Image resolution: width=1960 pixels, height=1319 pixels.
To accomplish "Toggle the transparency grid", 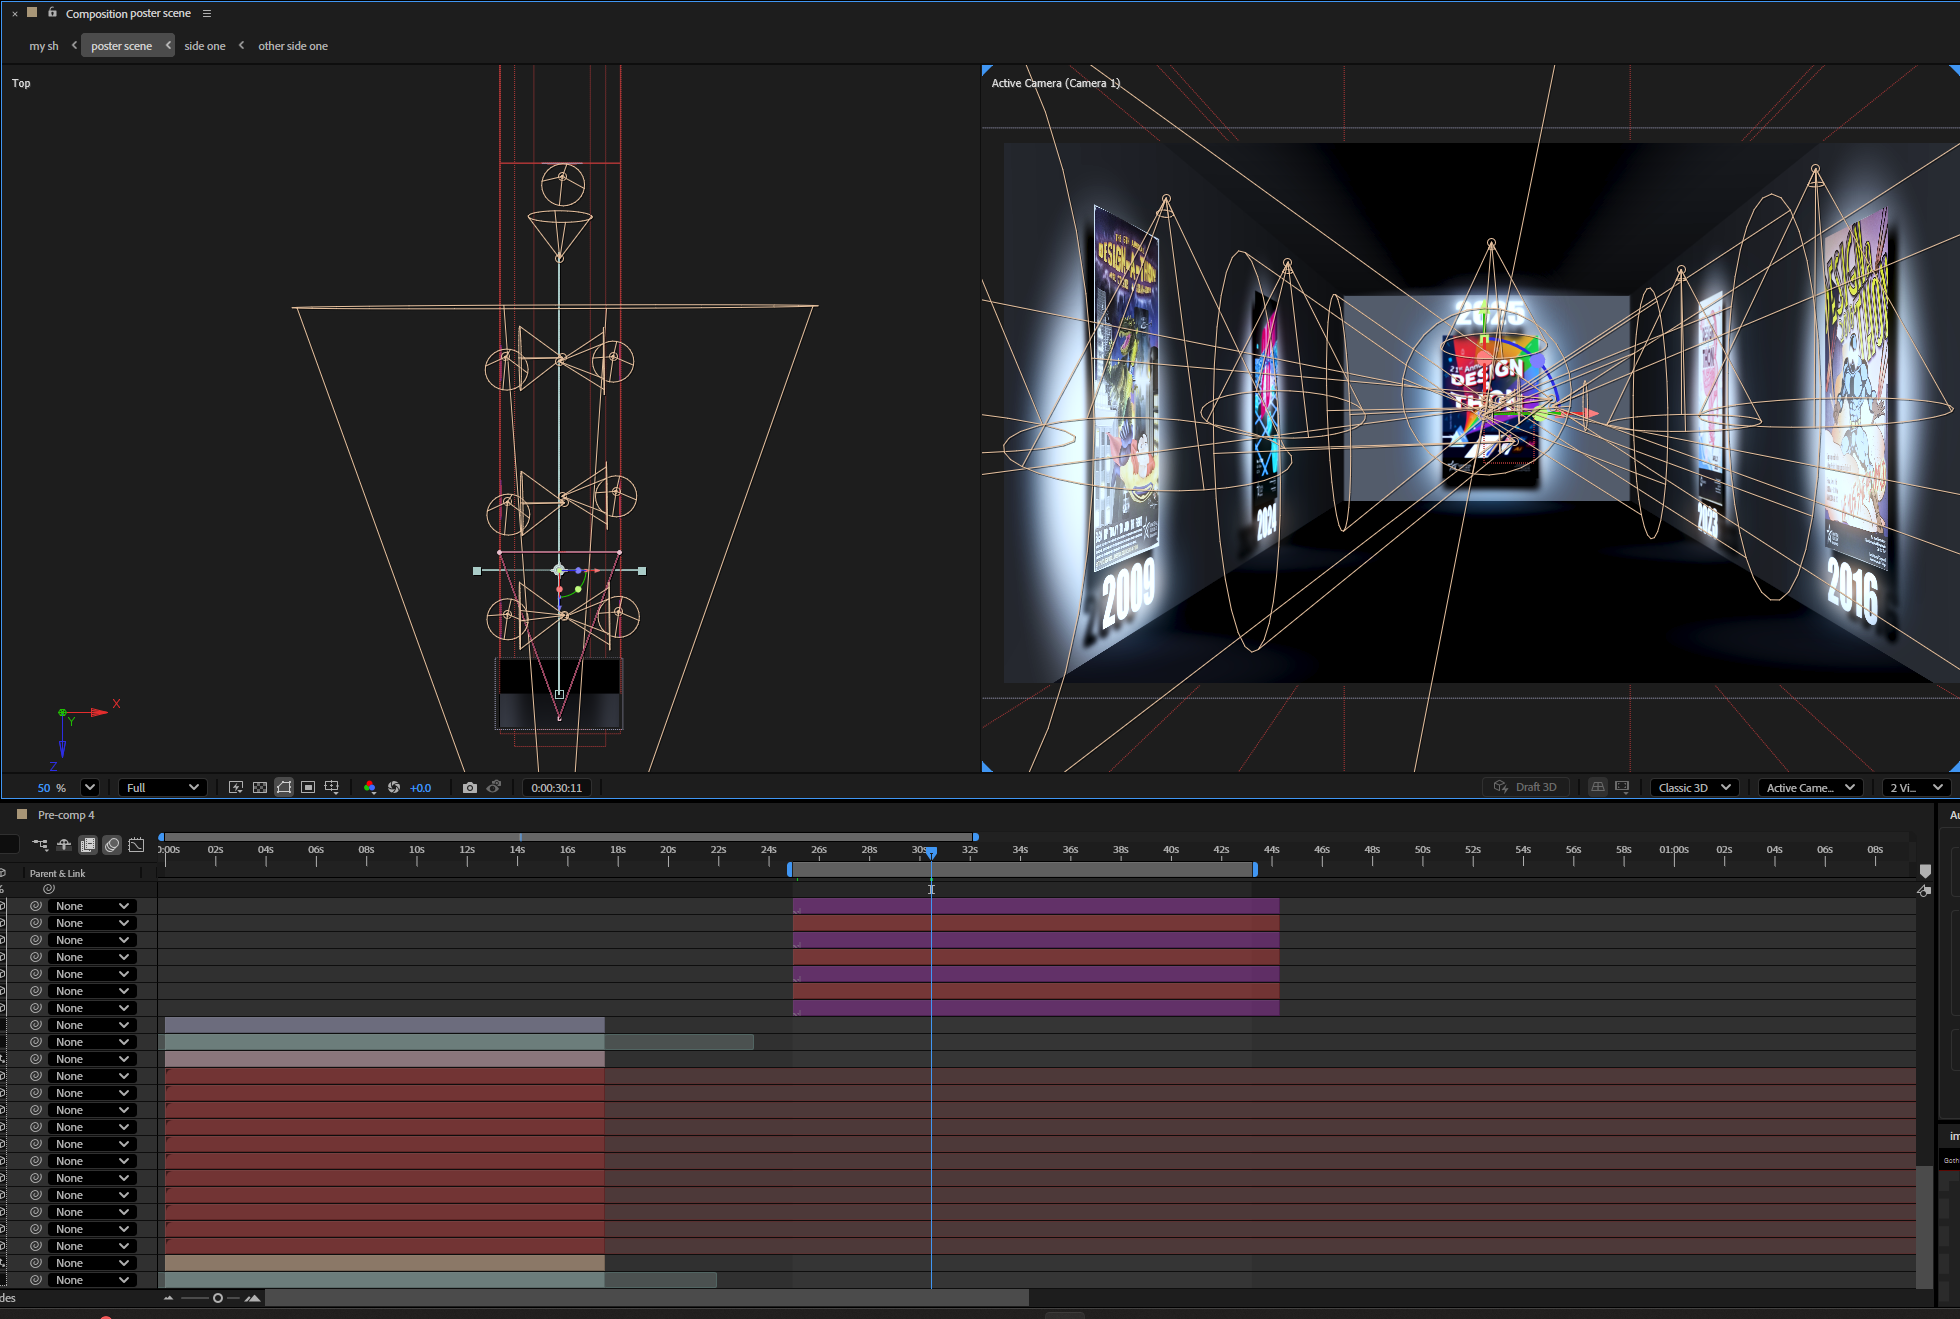I will point(260,788).
